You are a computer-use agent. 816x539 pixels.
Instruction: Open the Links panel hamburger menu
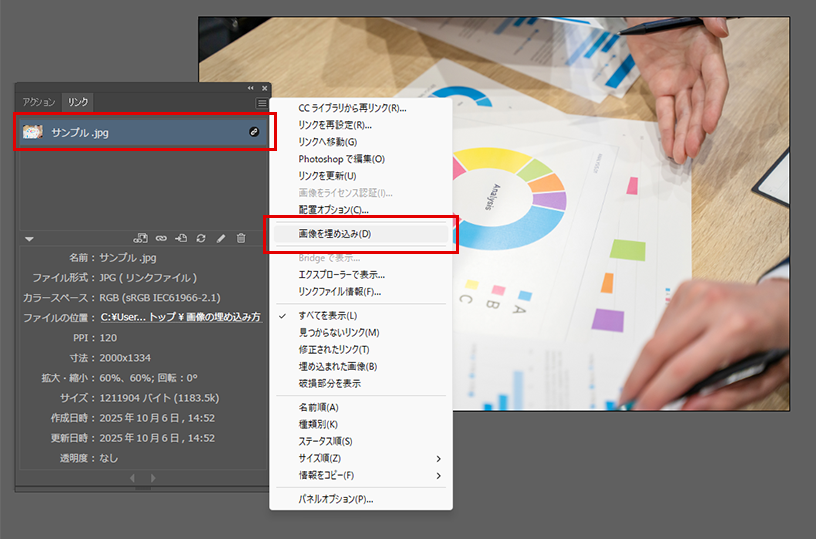coord(261,102)
